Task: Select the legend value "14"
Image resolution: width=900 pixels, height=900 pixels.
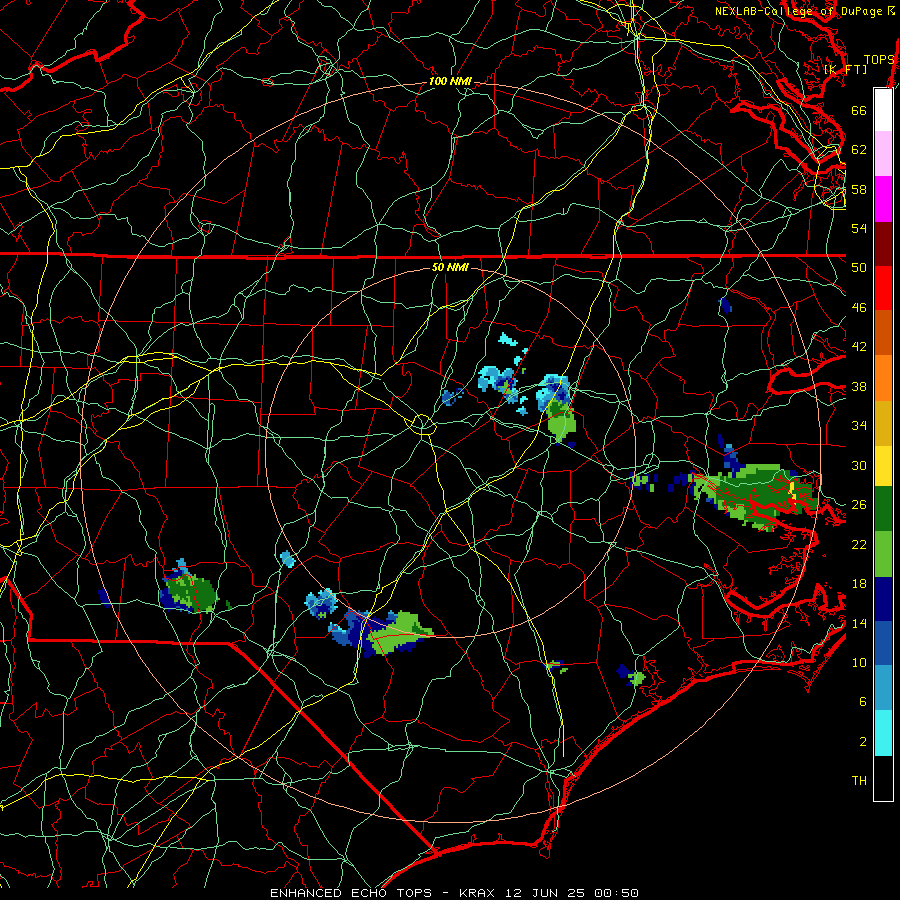Action: [x=859, y=623]
